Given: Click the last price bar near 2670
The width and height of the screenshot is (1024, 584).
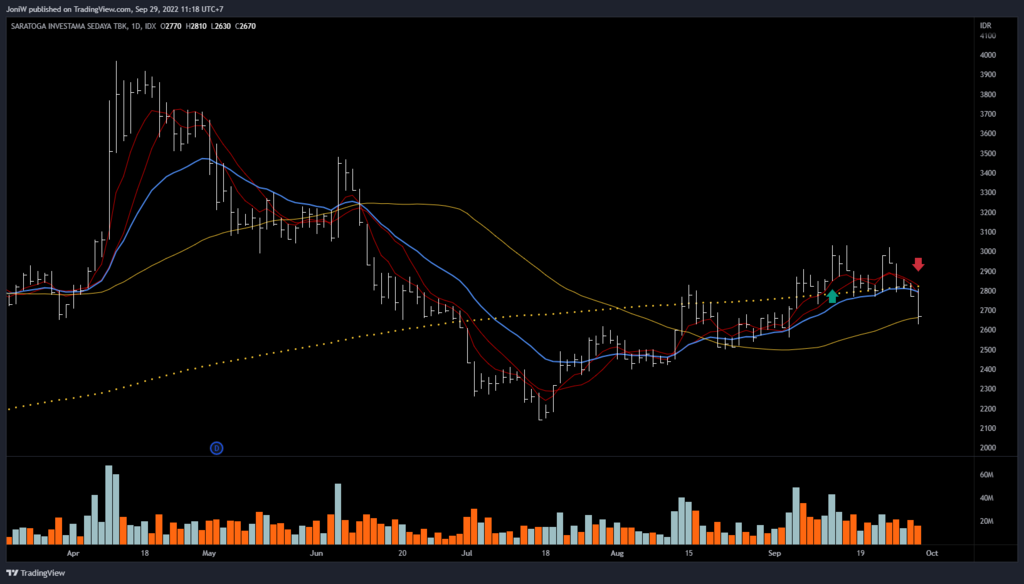Looking at the screenshot, I should 919,305.
